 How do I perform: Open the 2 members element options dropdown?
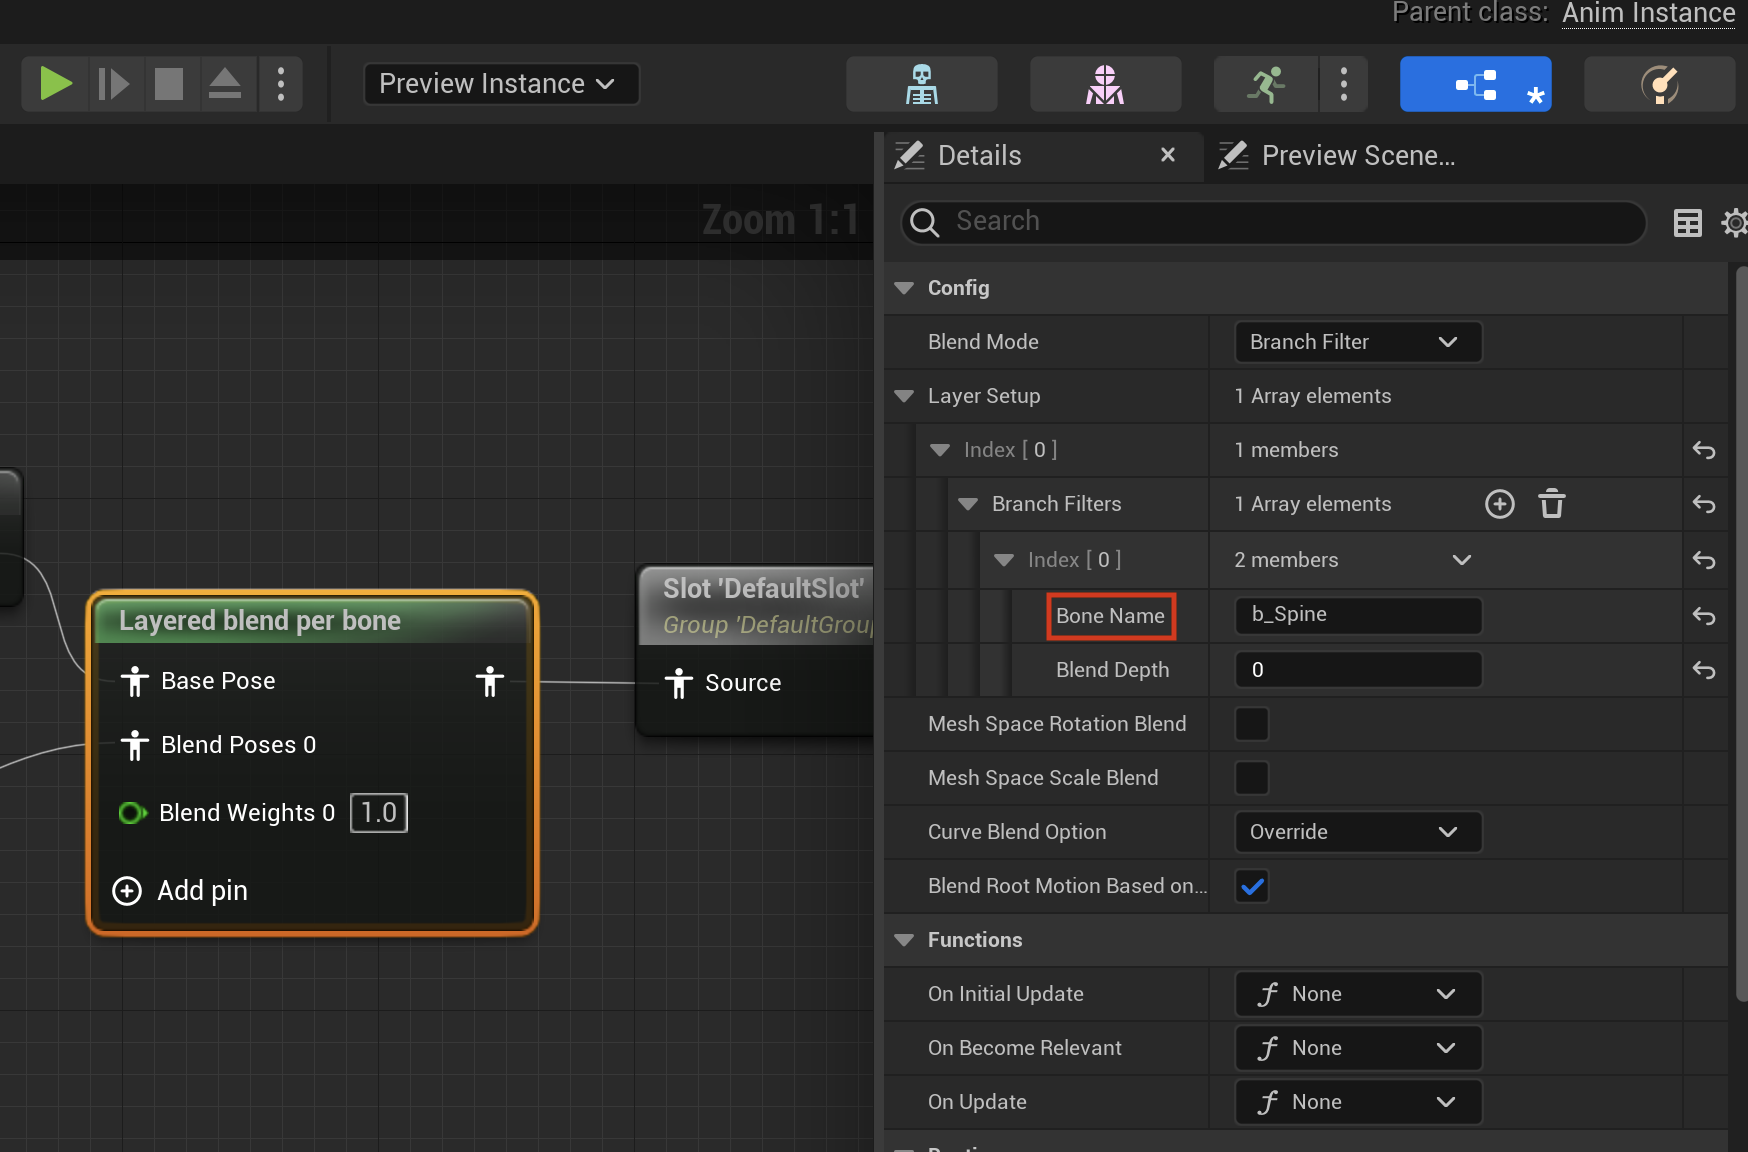coord(1461,560)
